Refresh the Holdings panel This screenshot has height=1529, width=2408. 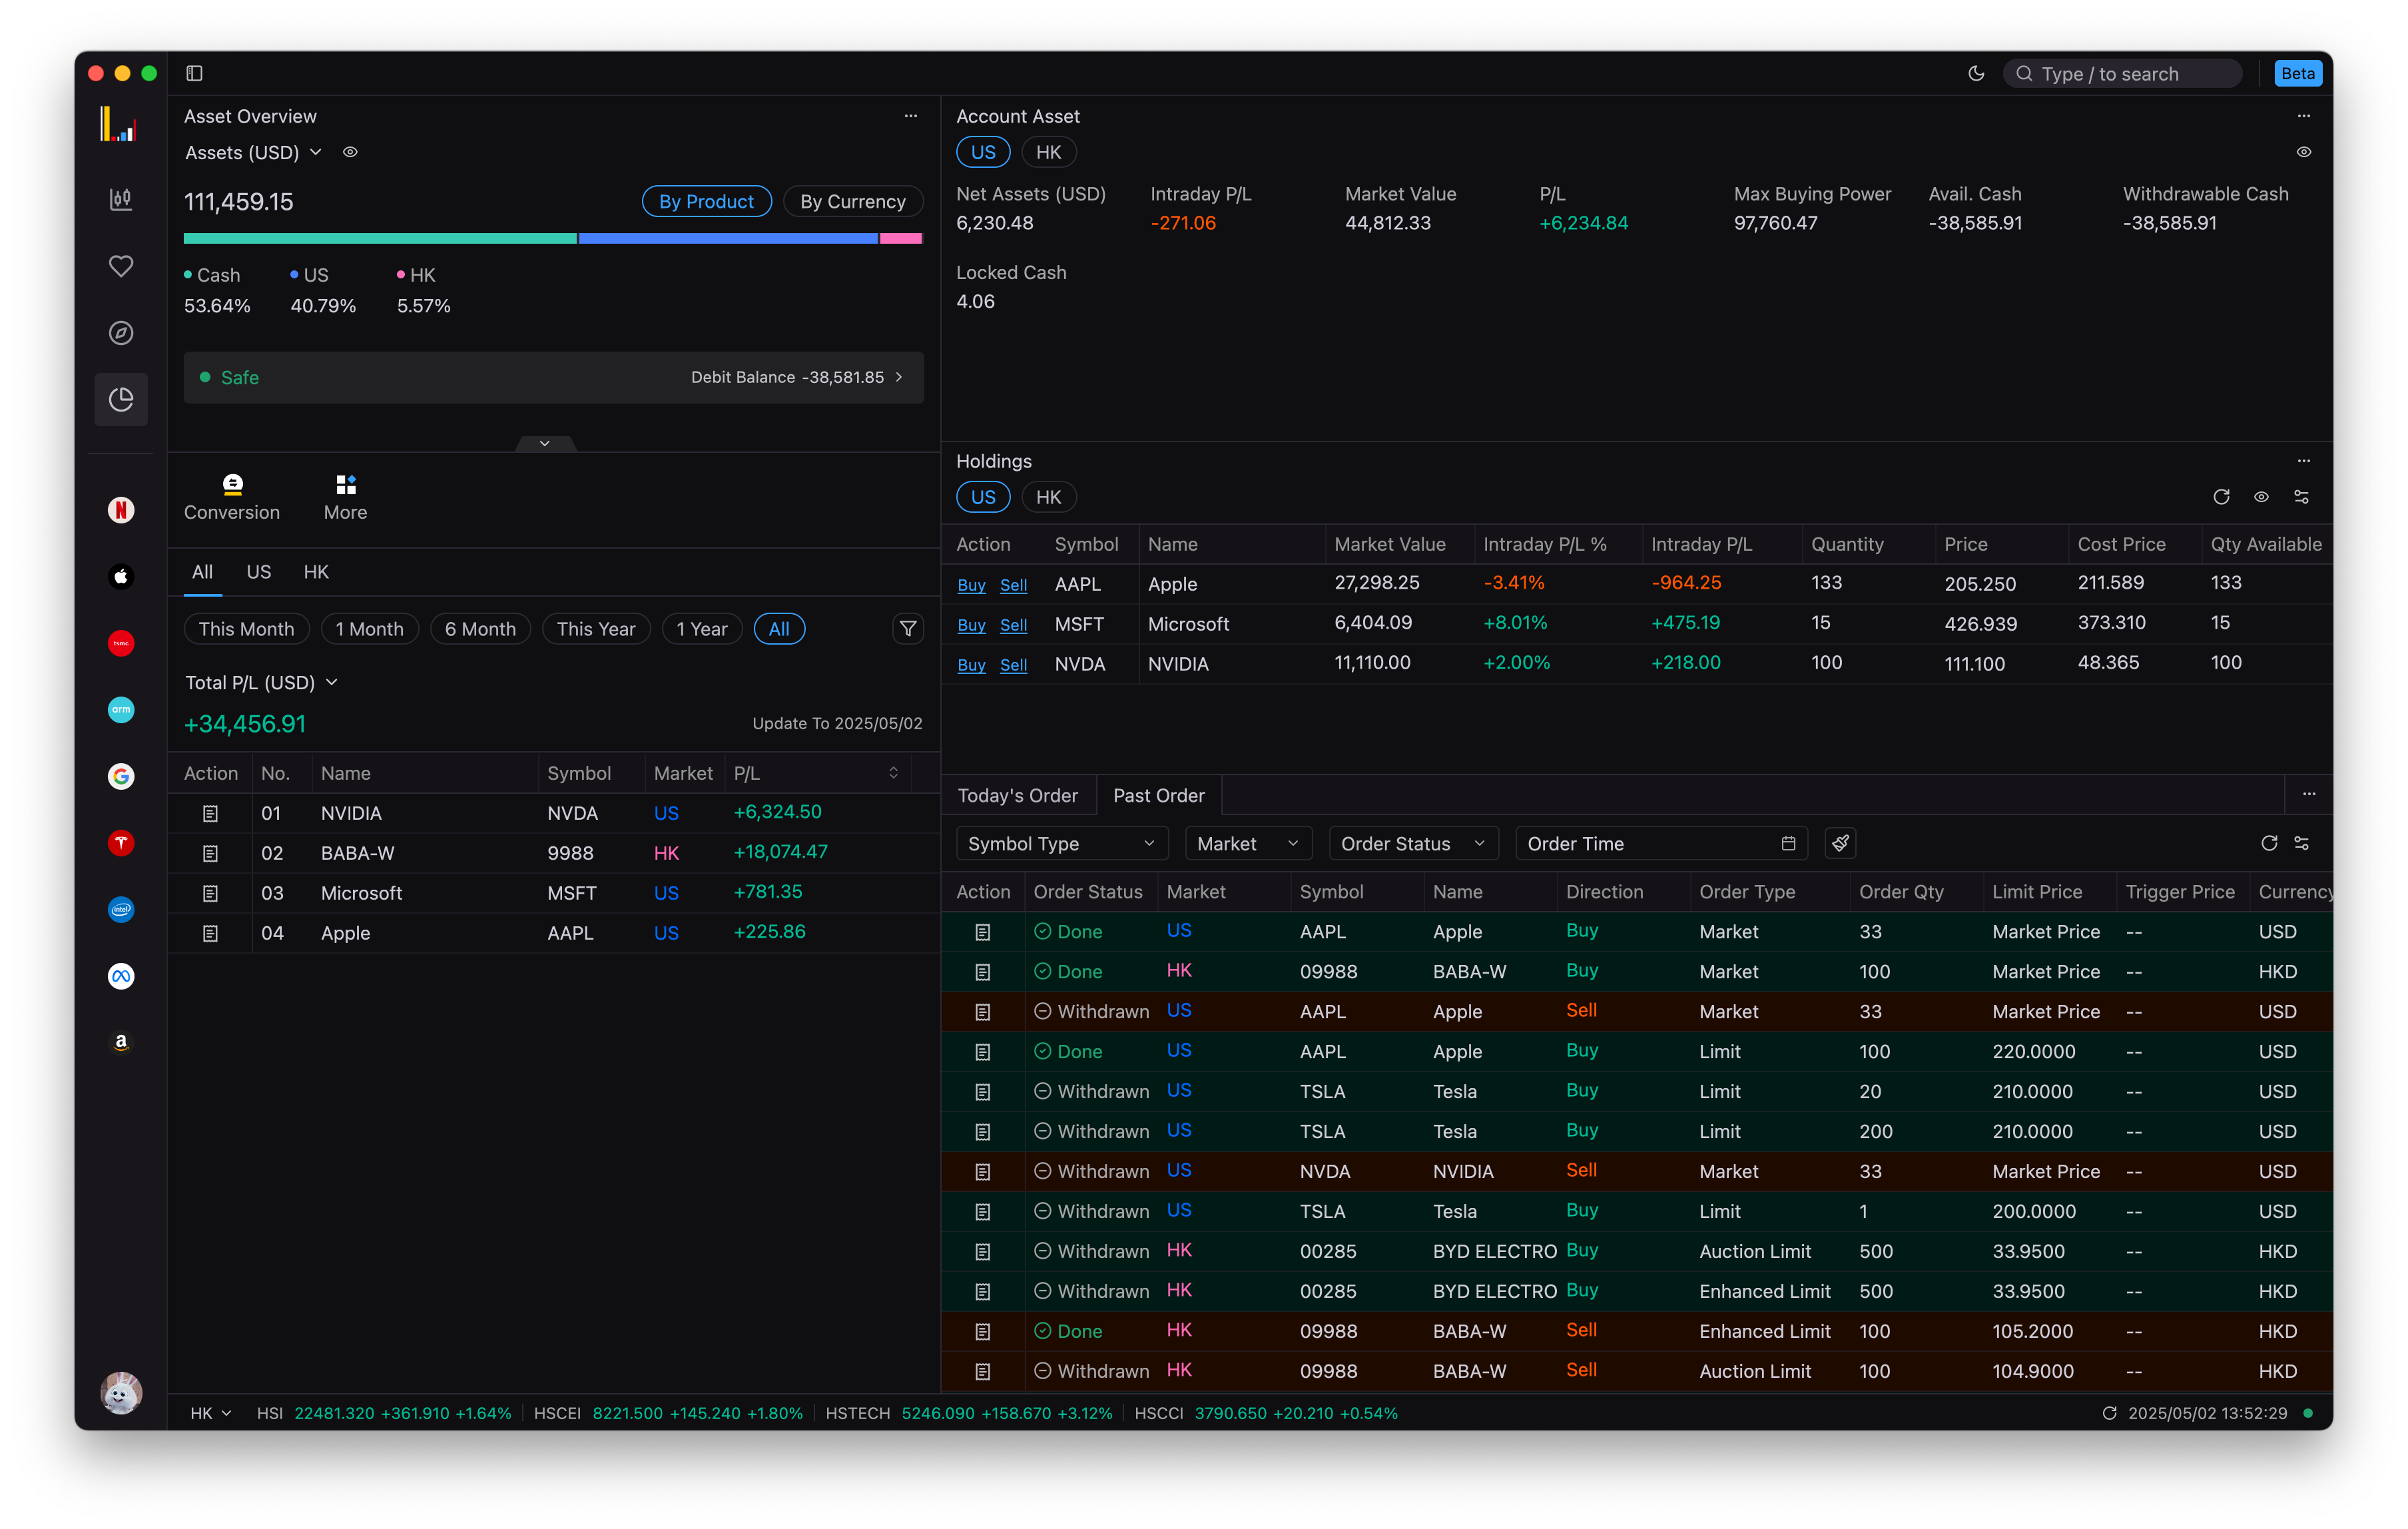click(2221, 497)
